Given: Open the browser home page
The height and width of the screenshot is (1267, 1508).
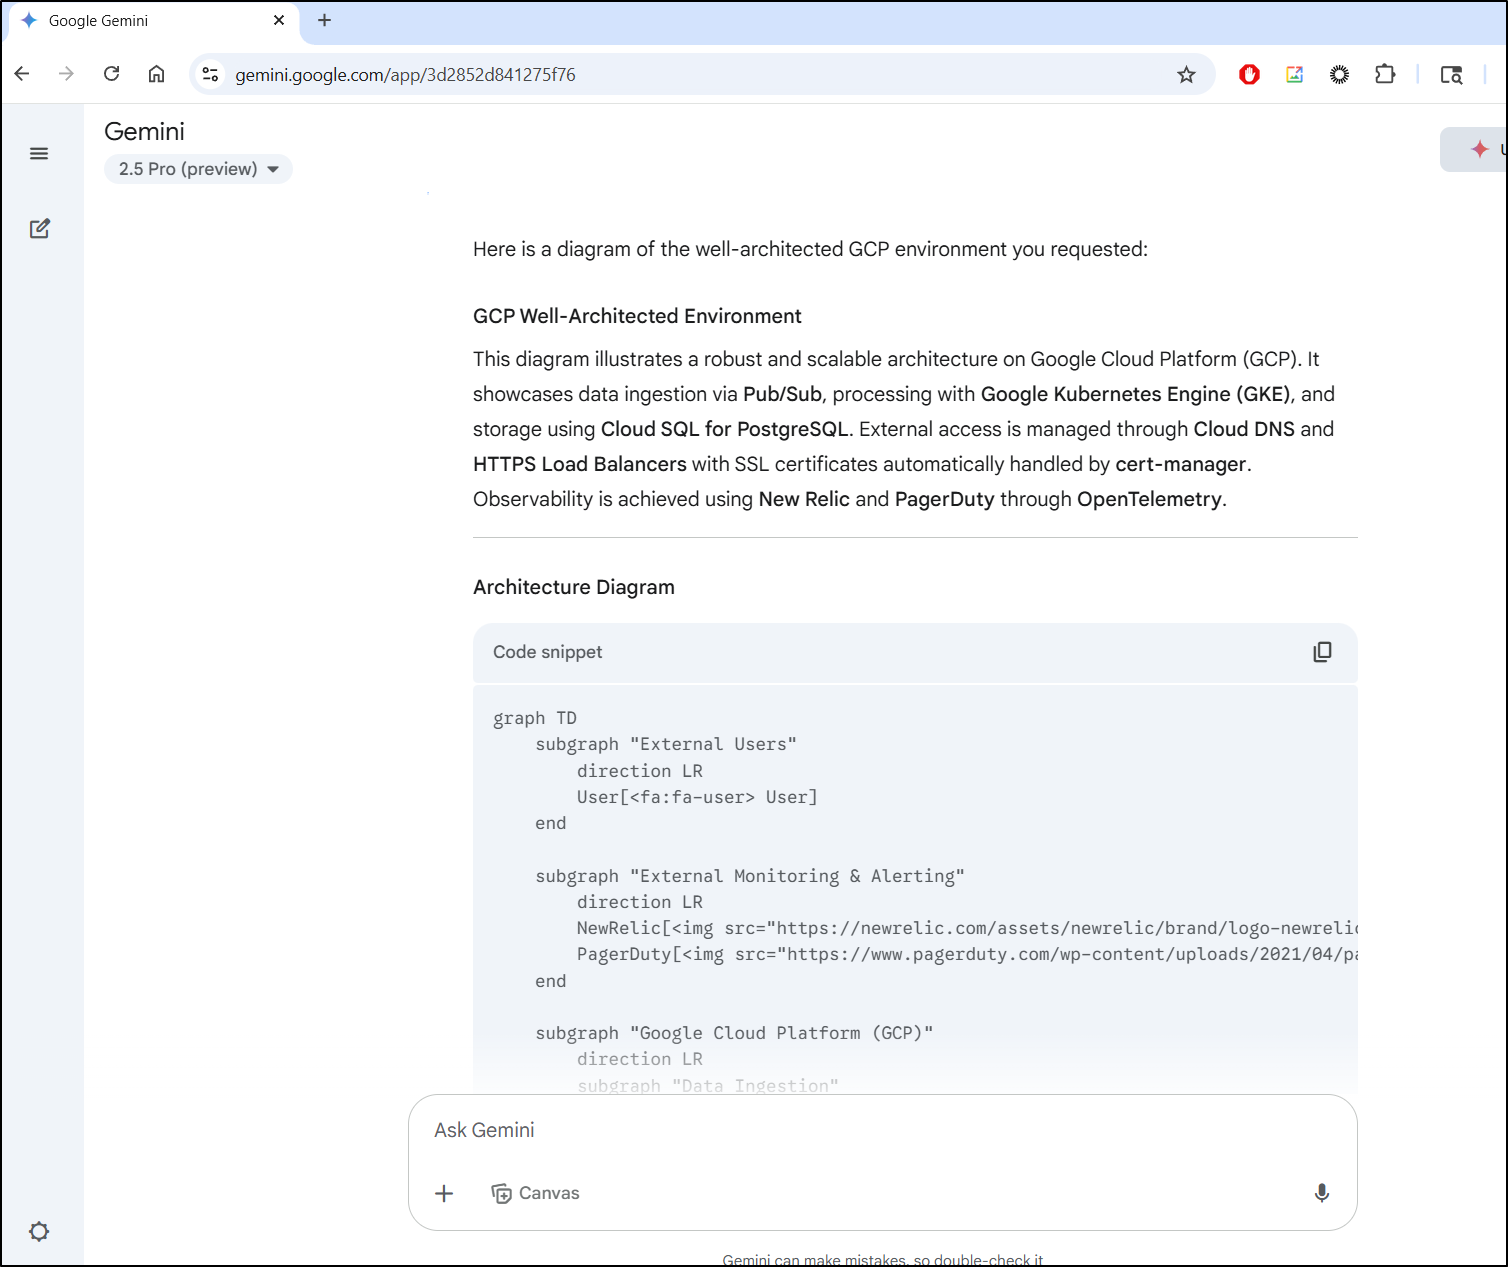Looking at the screenshot, I should click(x=156, y=74).
